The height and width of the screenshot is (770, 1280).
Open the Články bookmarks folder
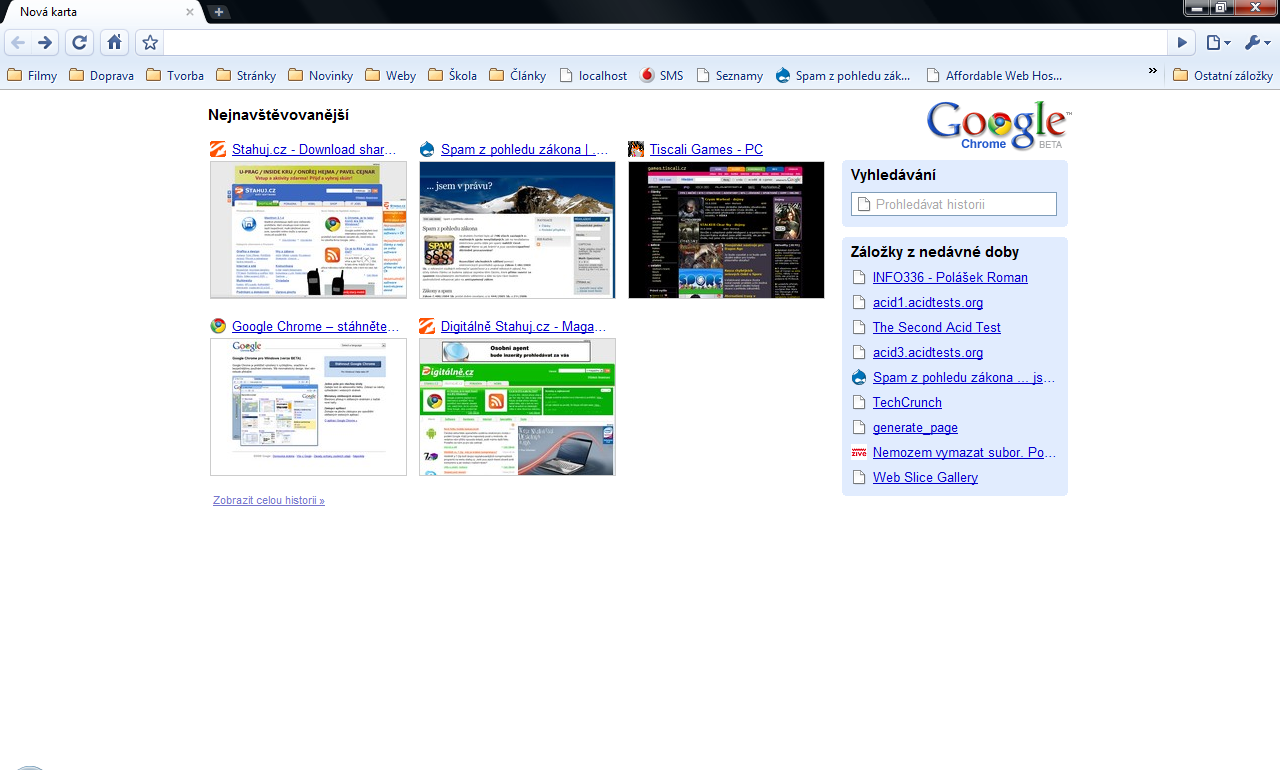click(517, 75)
